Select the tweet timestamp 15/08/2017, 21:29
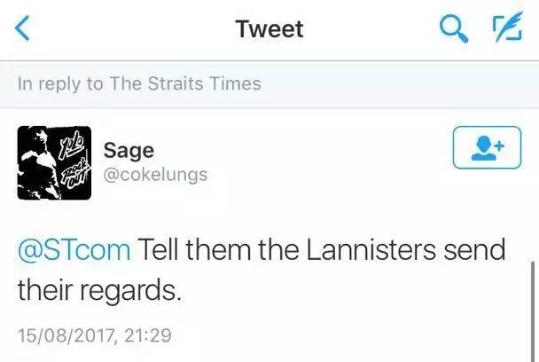539x362 pixels. (95, 336)
